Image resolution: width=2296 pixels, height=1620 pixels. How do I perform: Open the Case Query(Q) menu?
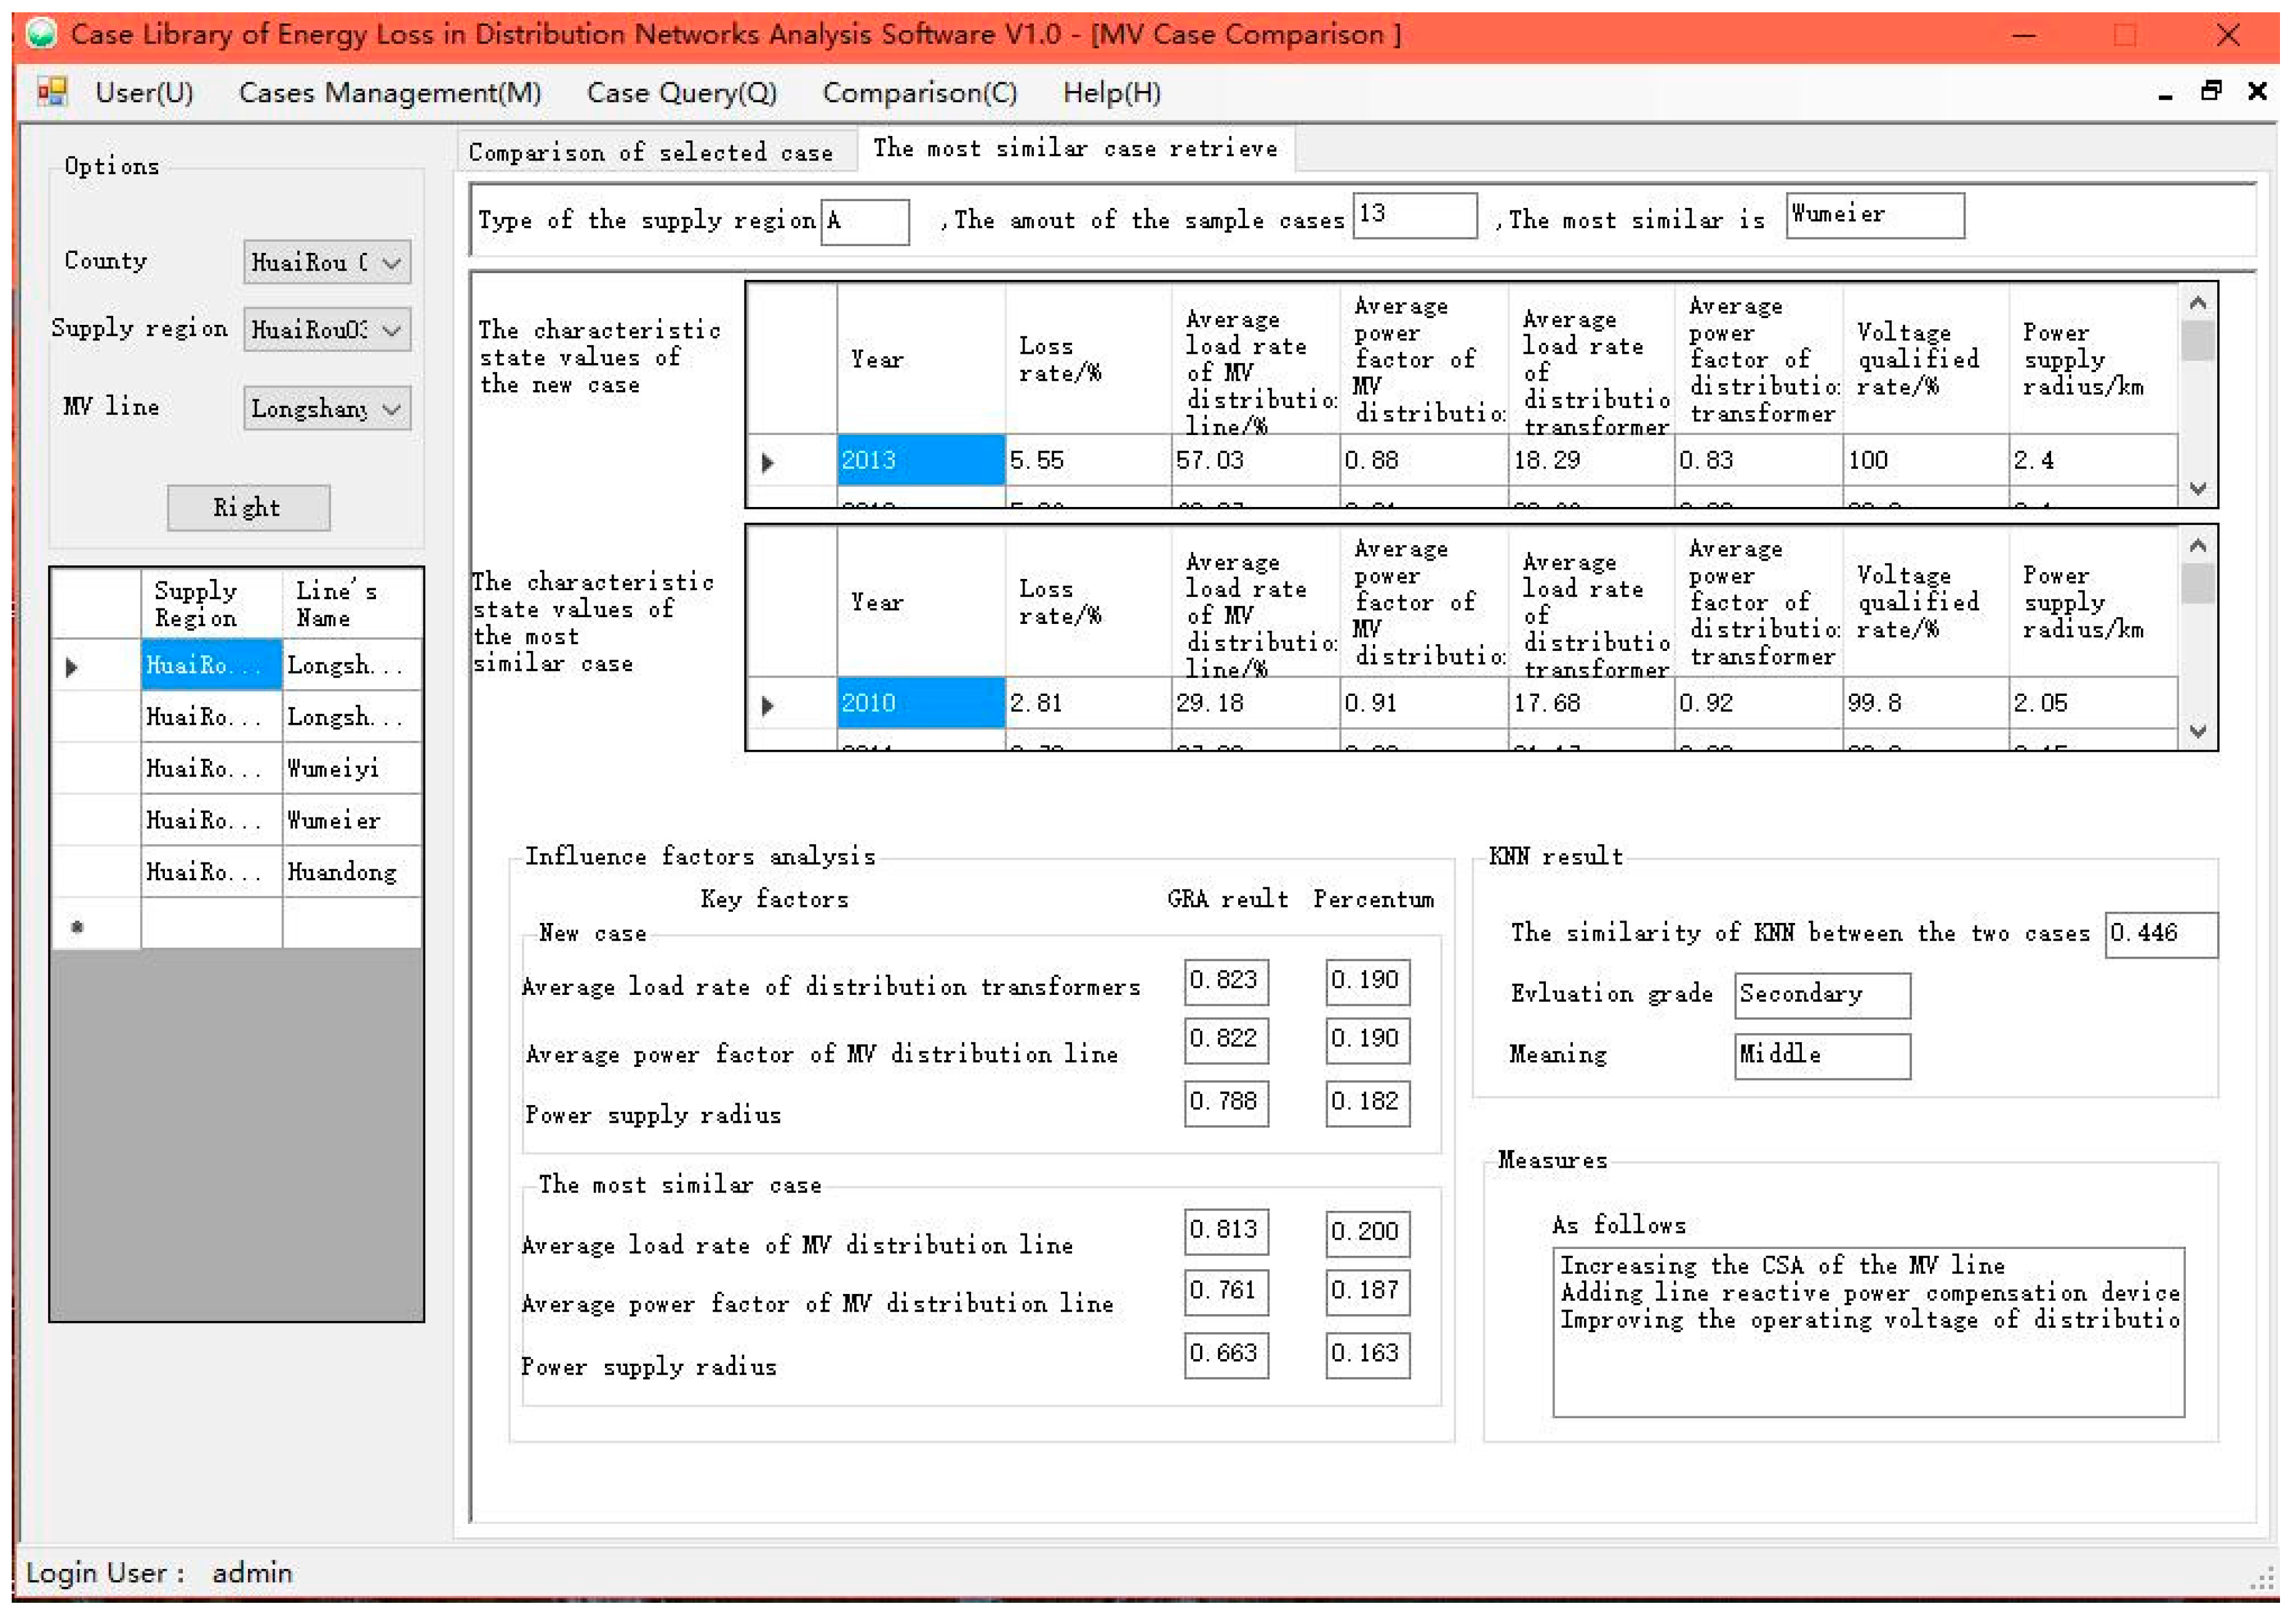point(681,93)
